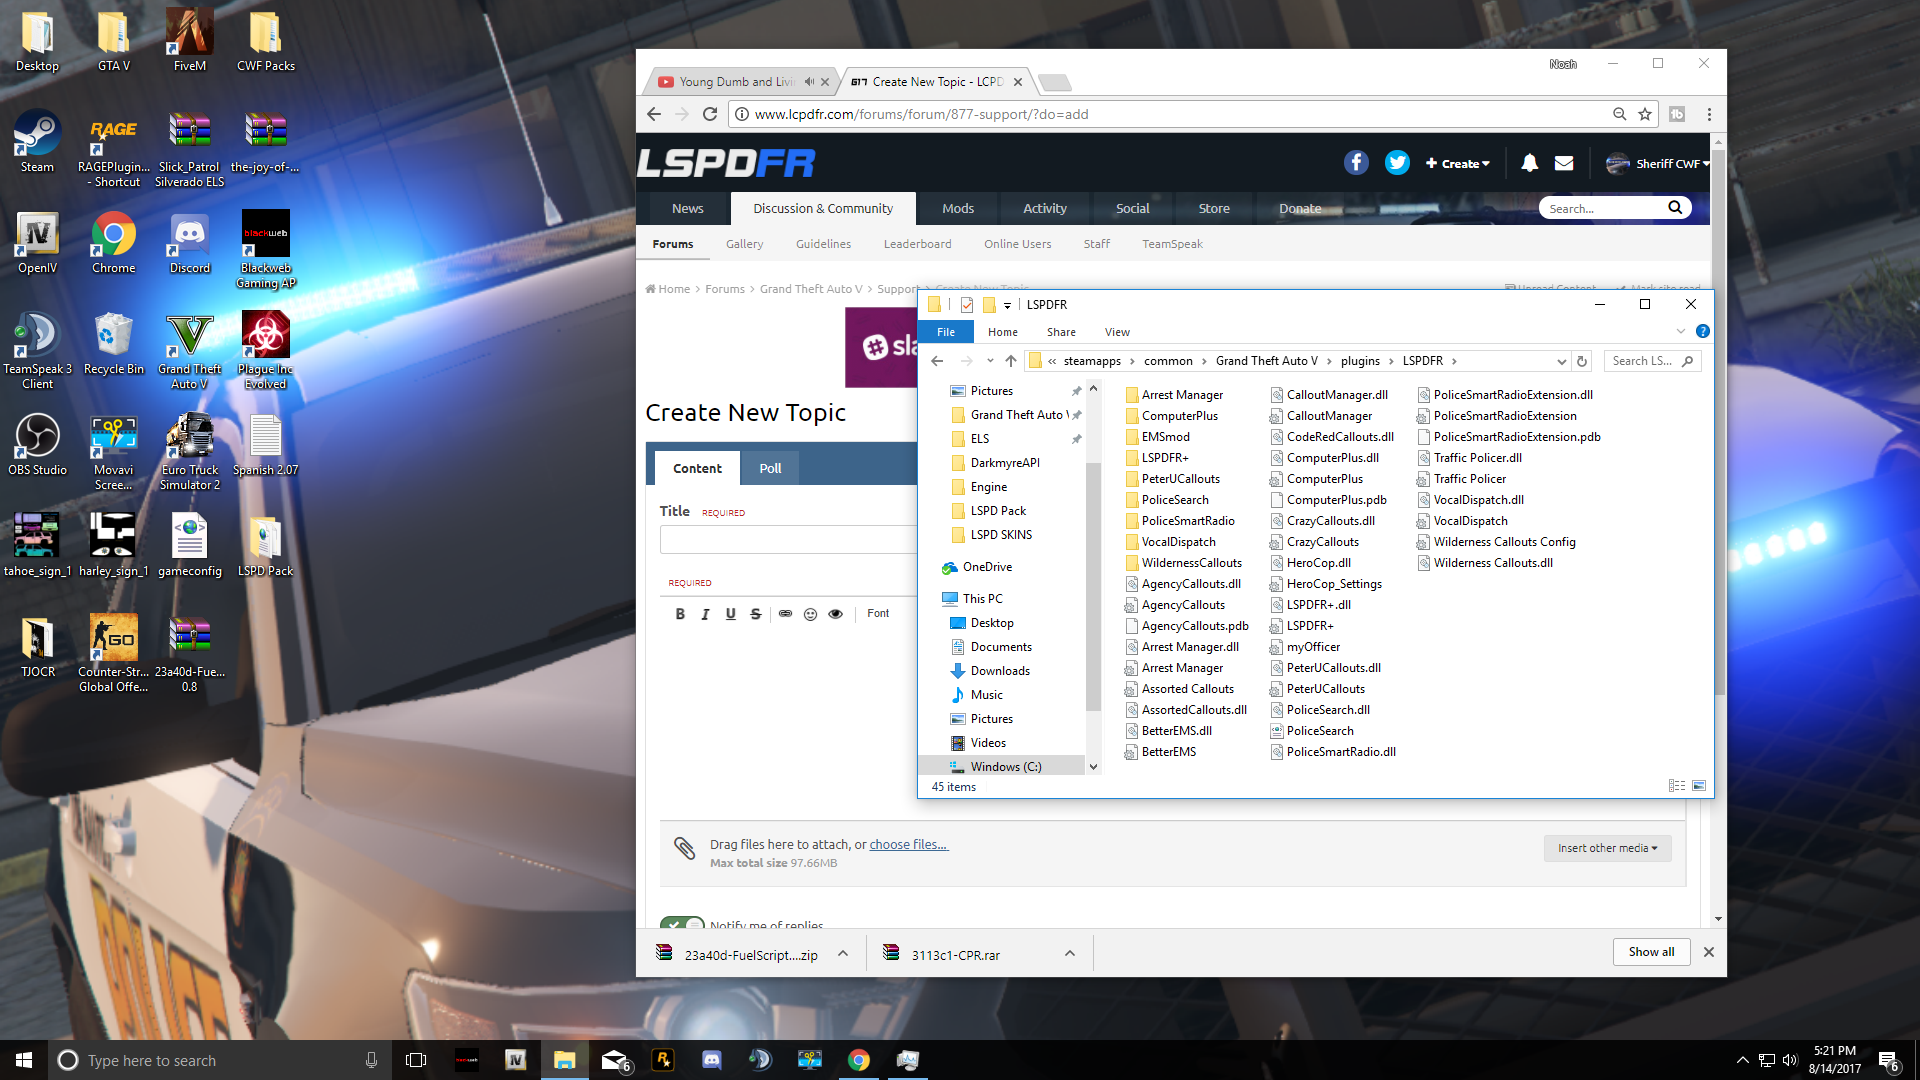Click the choose files link

pyautogui.click(x=908, y=845)
